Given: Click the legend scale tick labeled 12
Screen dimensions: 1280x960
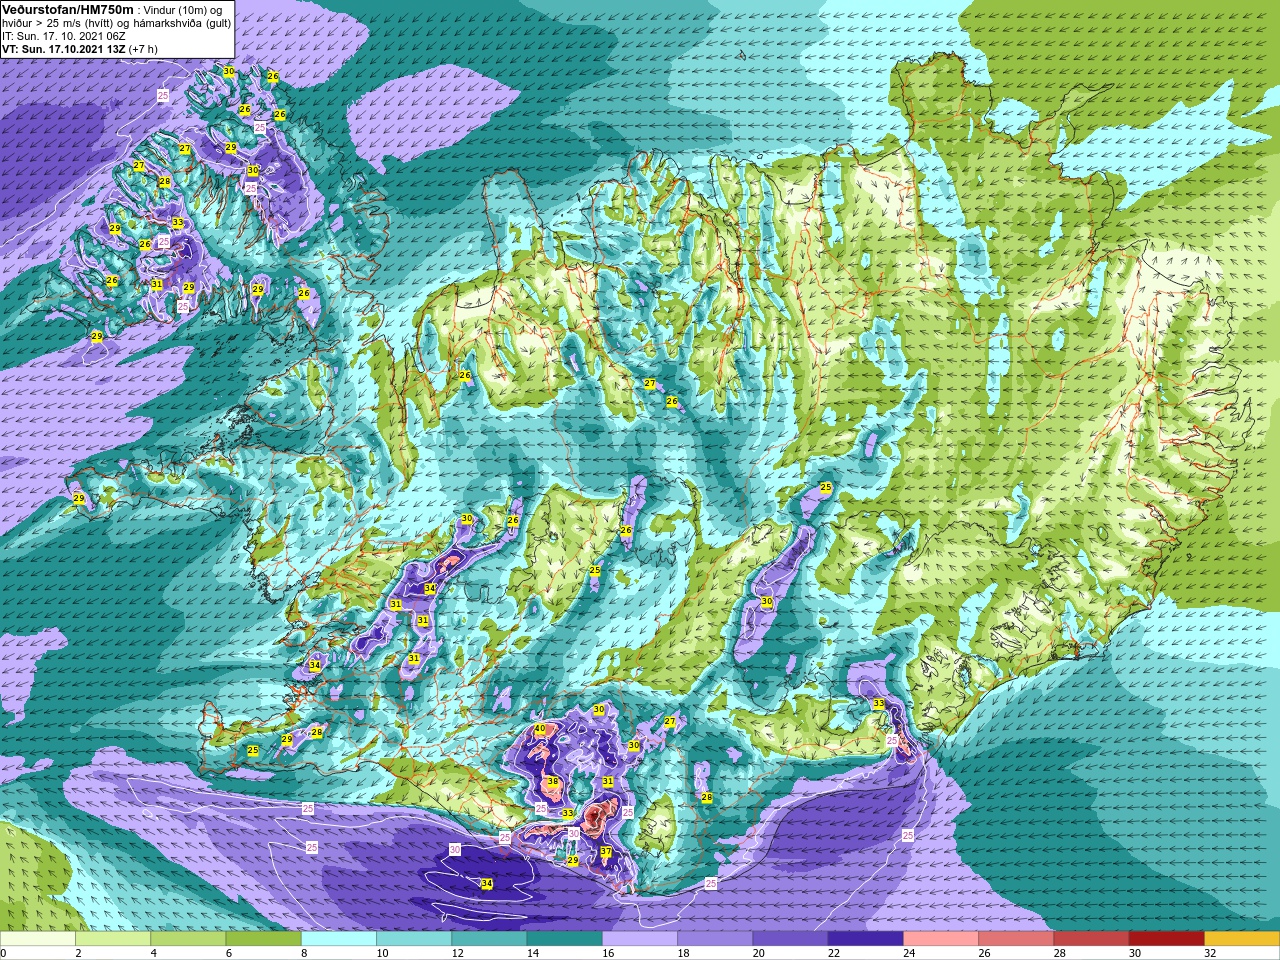Looking at the screenshot, I should [457, 953].
